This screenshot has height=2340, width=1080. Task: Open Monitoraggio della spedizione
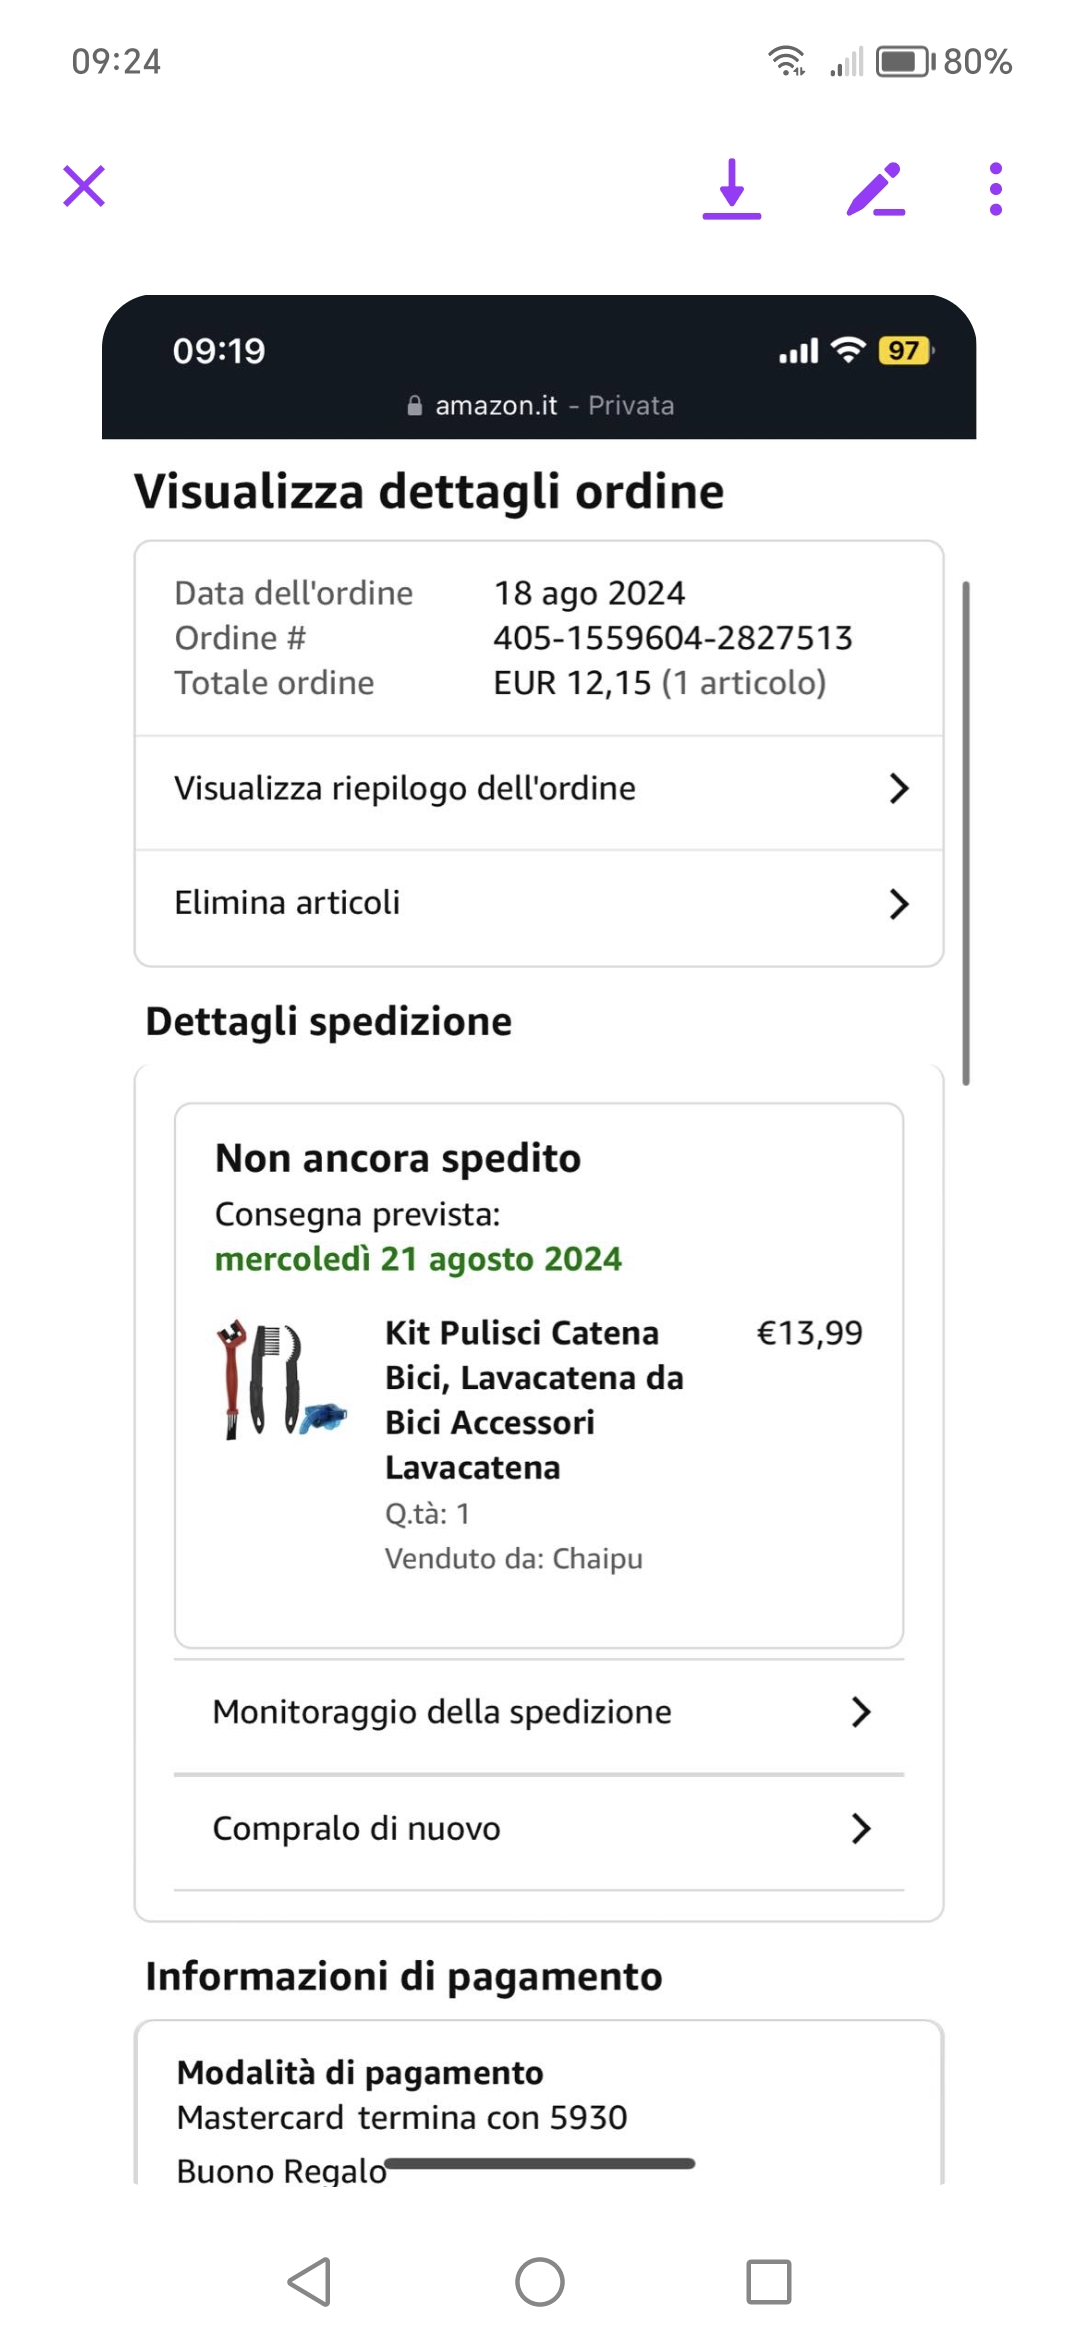(442, 1712)
